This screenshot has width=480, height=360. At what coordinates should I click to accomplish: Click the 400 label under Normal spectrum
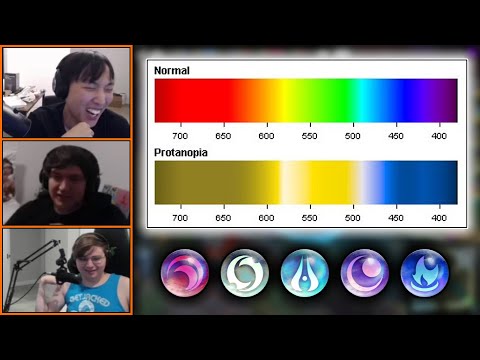click(x=439, y=136)
